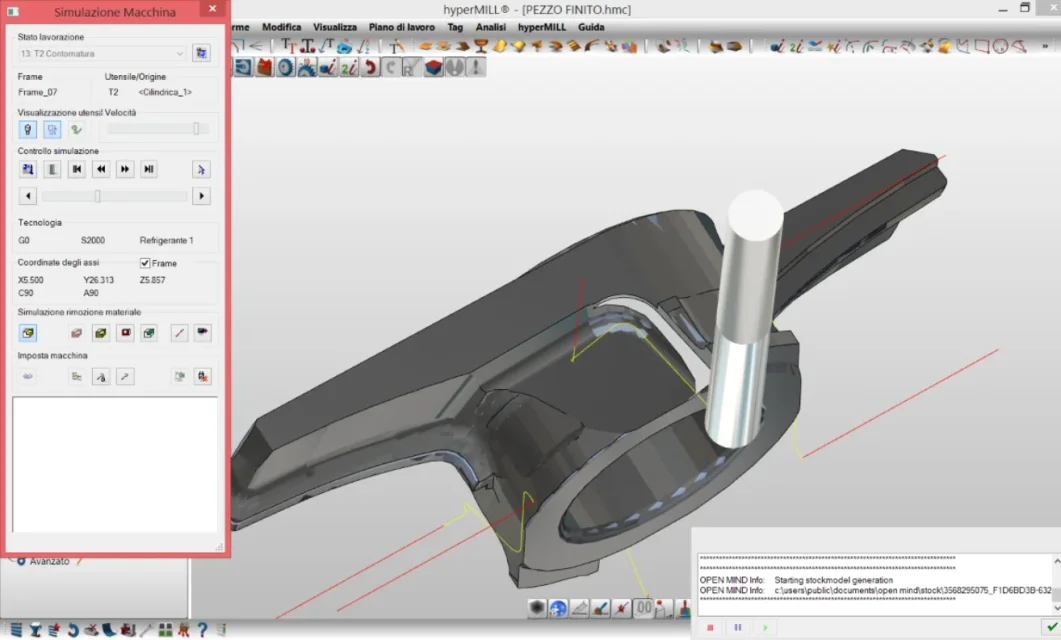Click the second Controllo simulazione icon
Viewport: 1061px width, 640px height.
(x=52, y=169)
